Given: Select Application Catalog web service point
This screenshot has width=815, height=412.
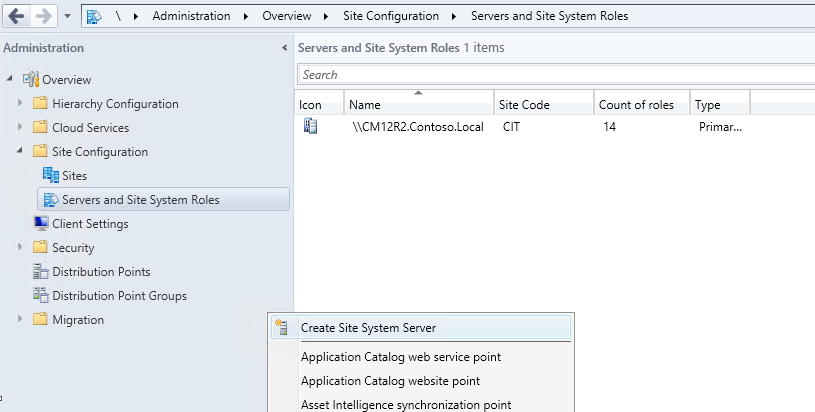Looking at the screenshot, I should click(400, 357).
